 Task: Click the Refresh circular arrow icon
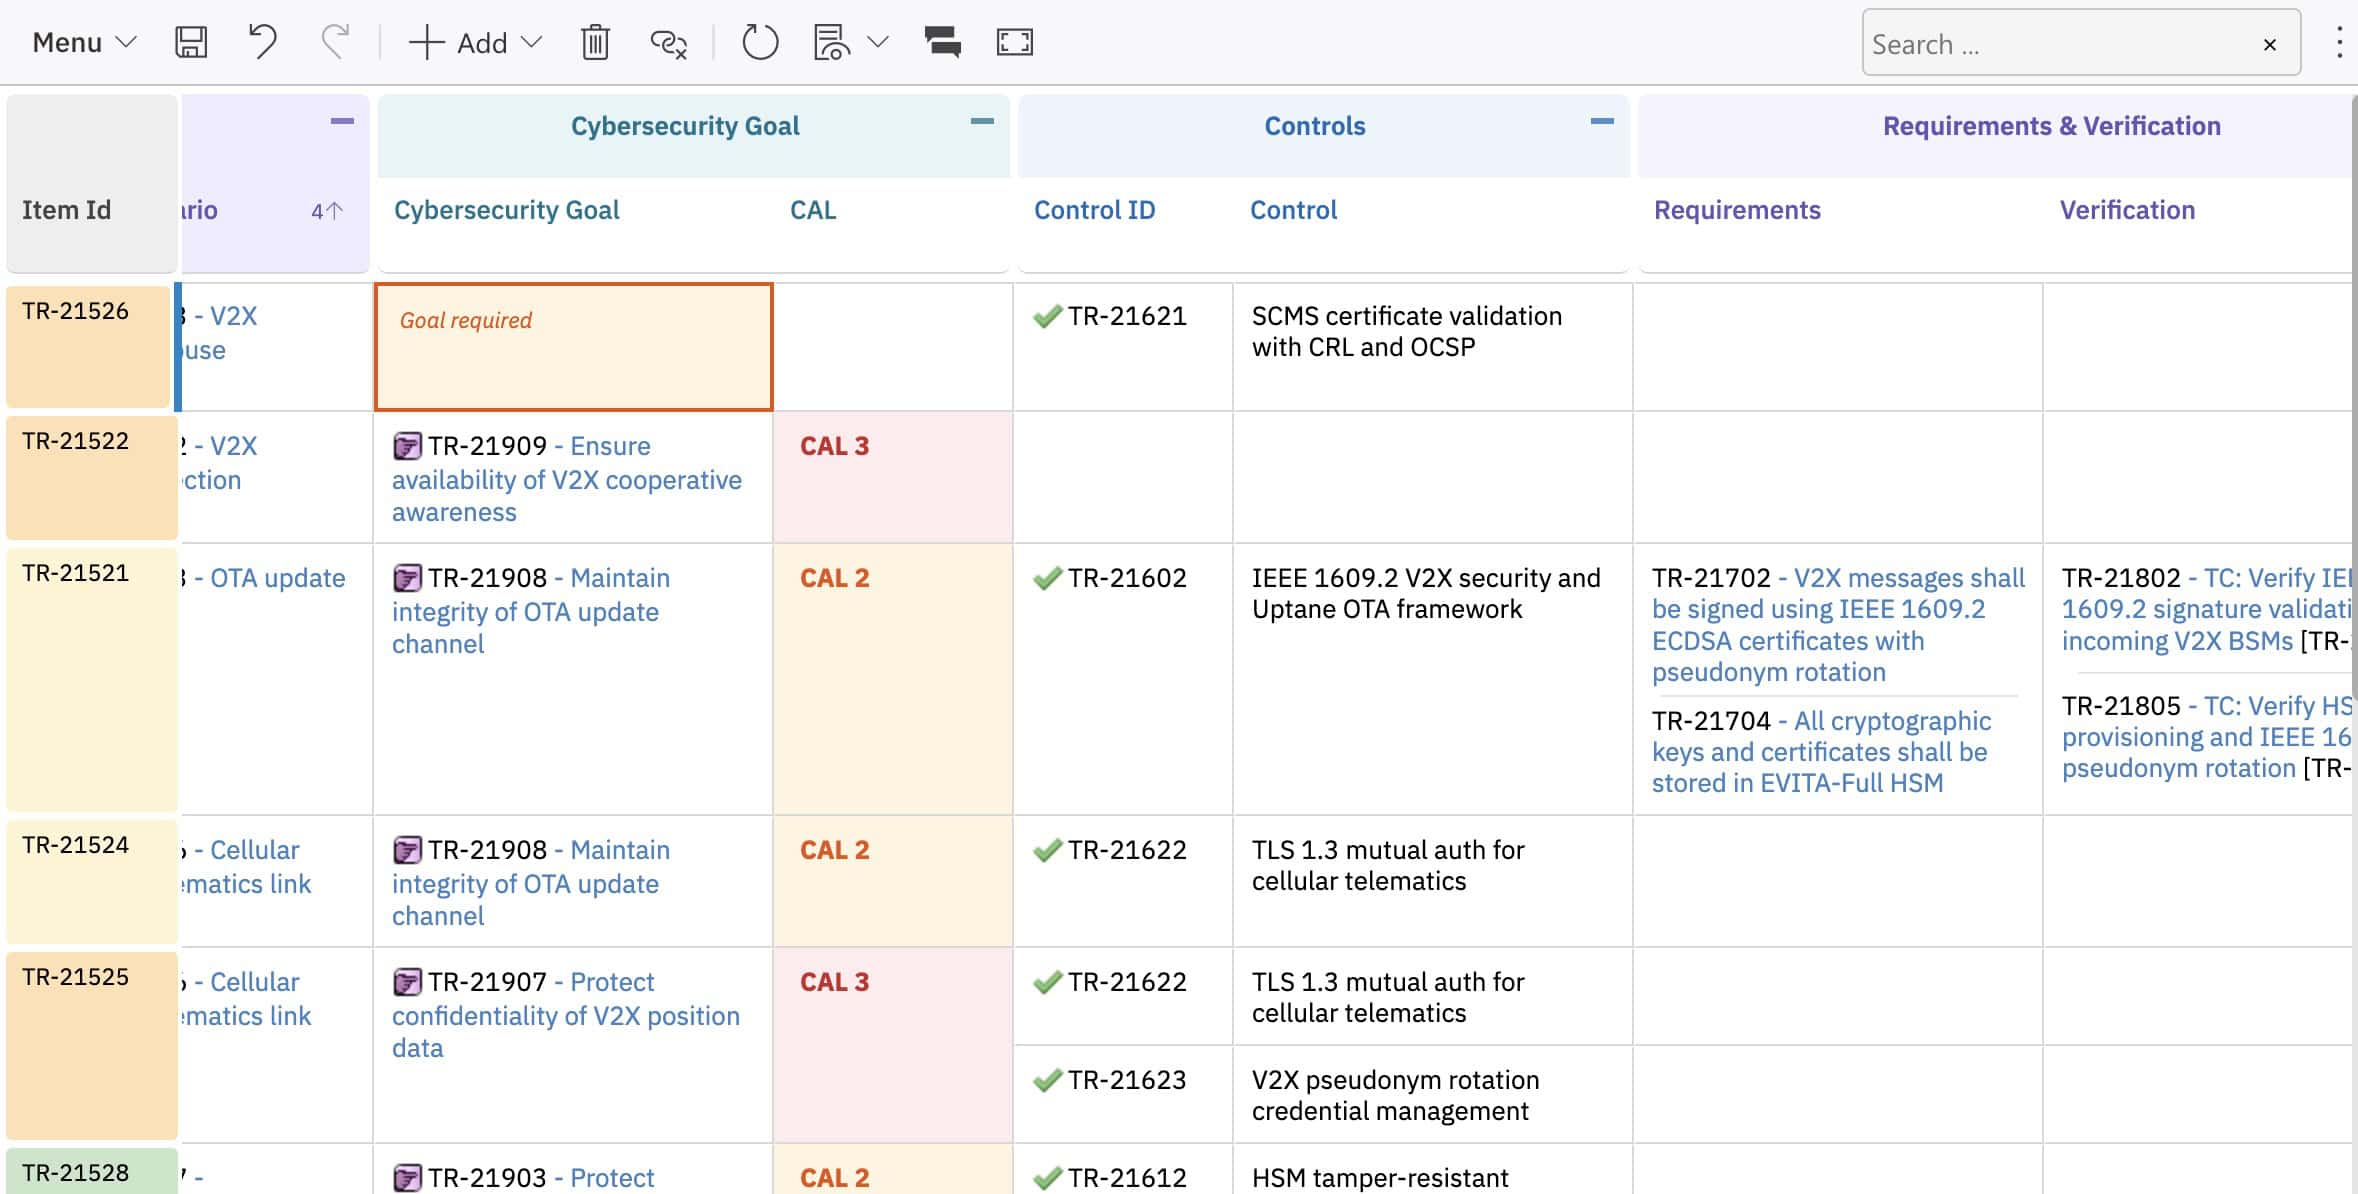pyautogui.click(x=759, y=42)
